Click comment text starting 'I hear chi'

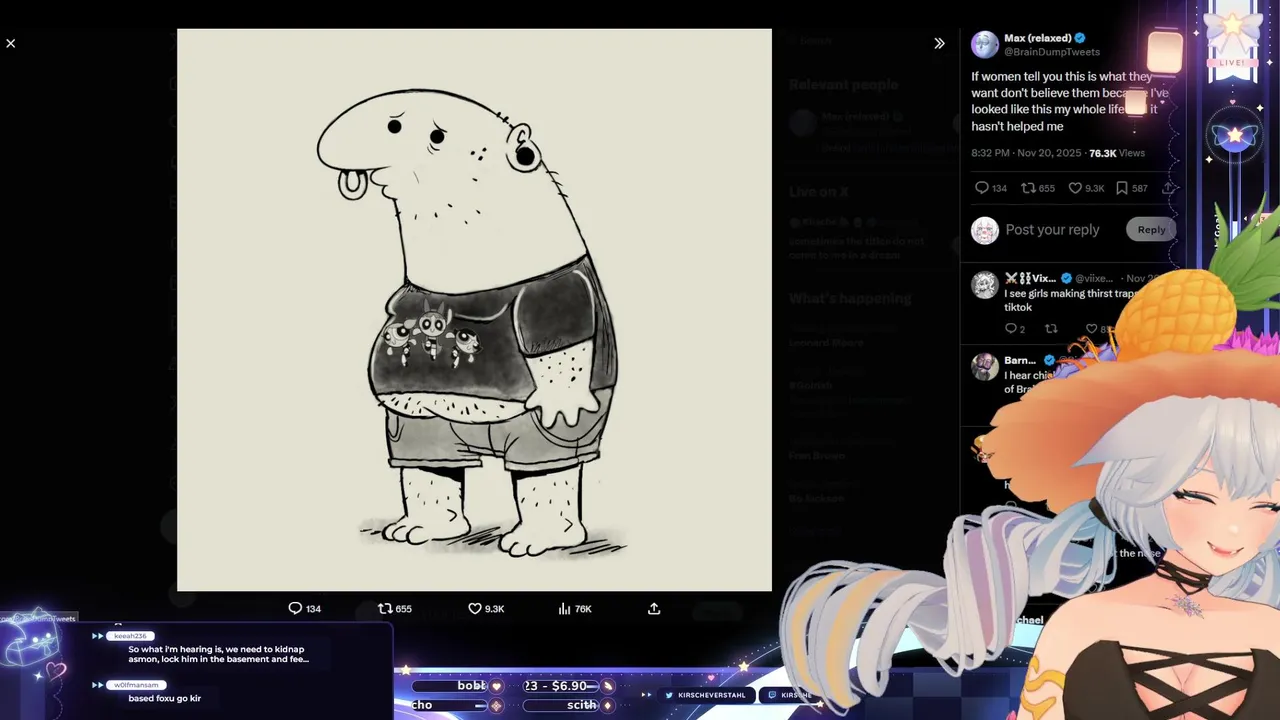[1030, 382]
